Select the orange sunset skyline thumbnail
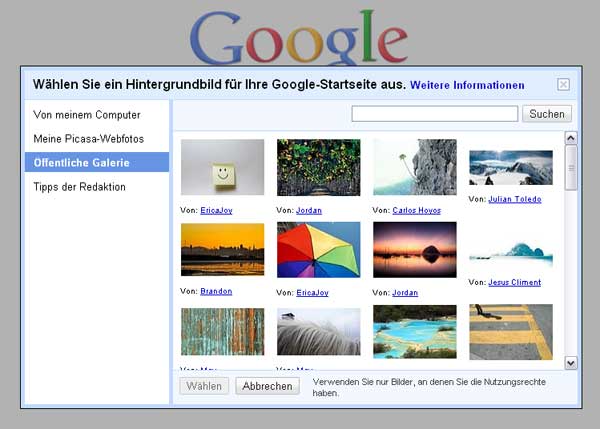This screenshot has height=429, width=600. [x=223, y=250]
